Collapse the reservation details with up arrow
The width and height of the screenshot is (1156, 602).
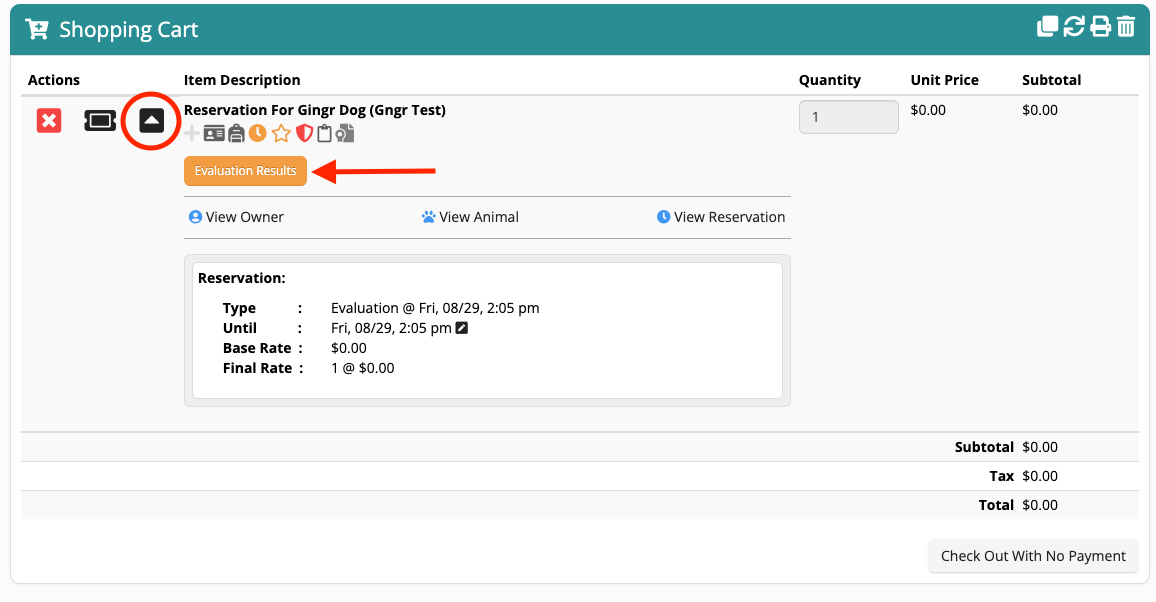(152, 121)
